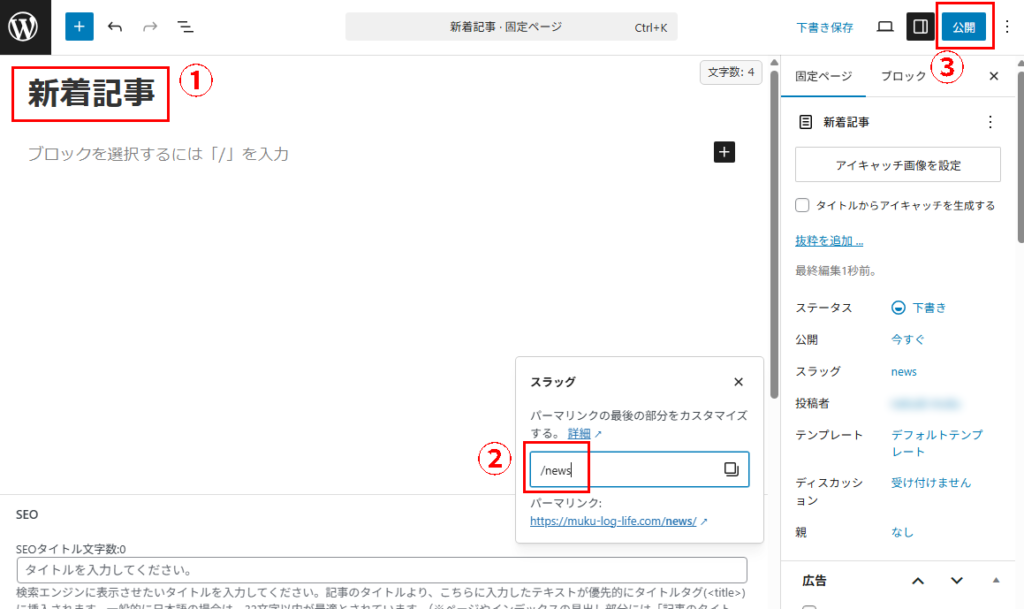Screen dimensions: 1024x609
Task: Move the 広告 panel down with down arrow
Action: click(957, 580)
